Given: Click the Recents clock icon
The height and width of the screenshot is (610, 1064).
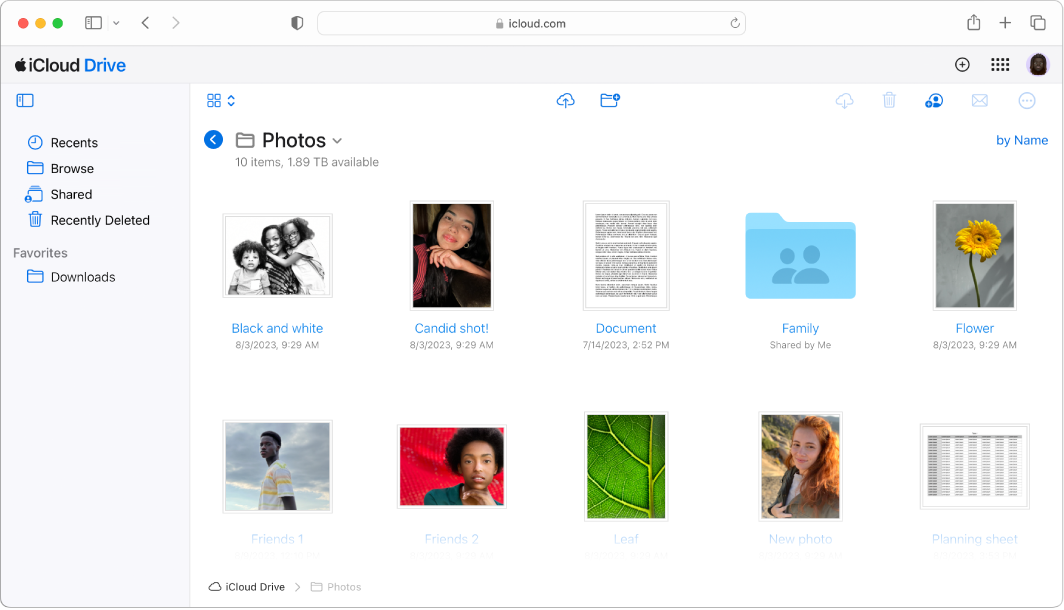Looking at the screenshot, I should pos(35,142).
